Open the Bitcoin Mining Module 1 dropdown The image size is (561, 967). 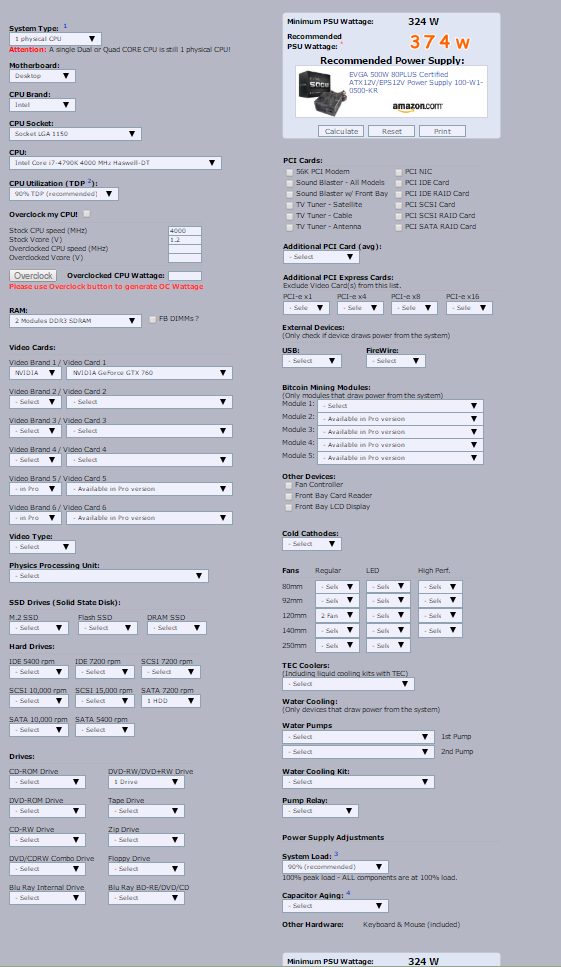(x=400, y=406)
